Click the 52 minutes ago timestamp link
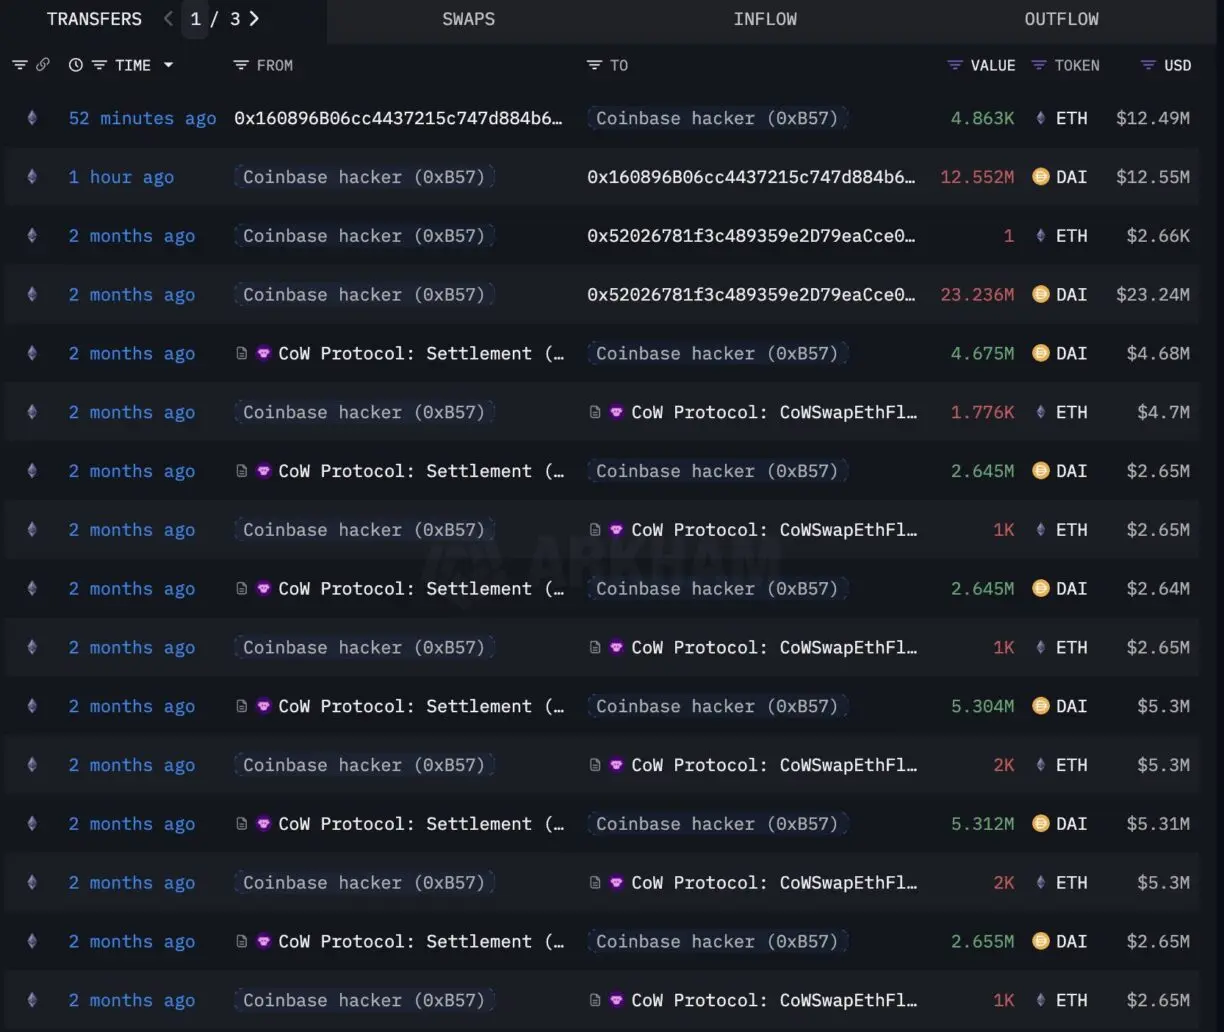 point(141,118)
